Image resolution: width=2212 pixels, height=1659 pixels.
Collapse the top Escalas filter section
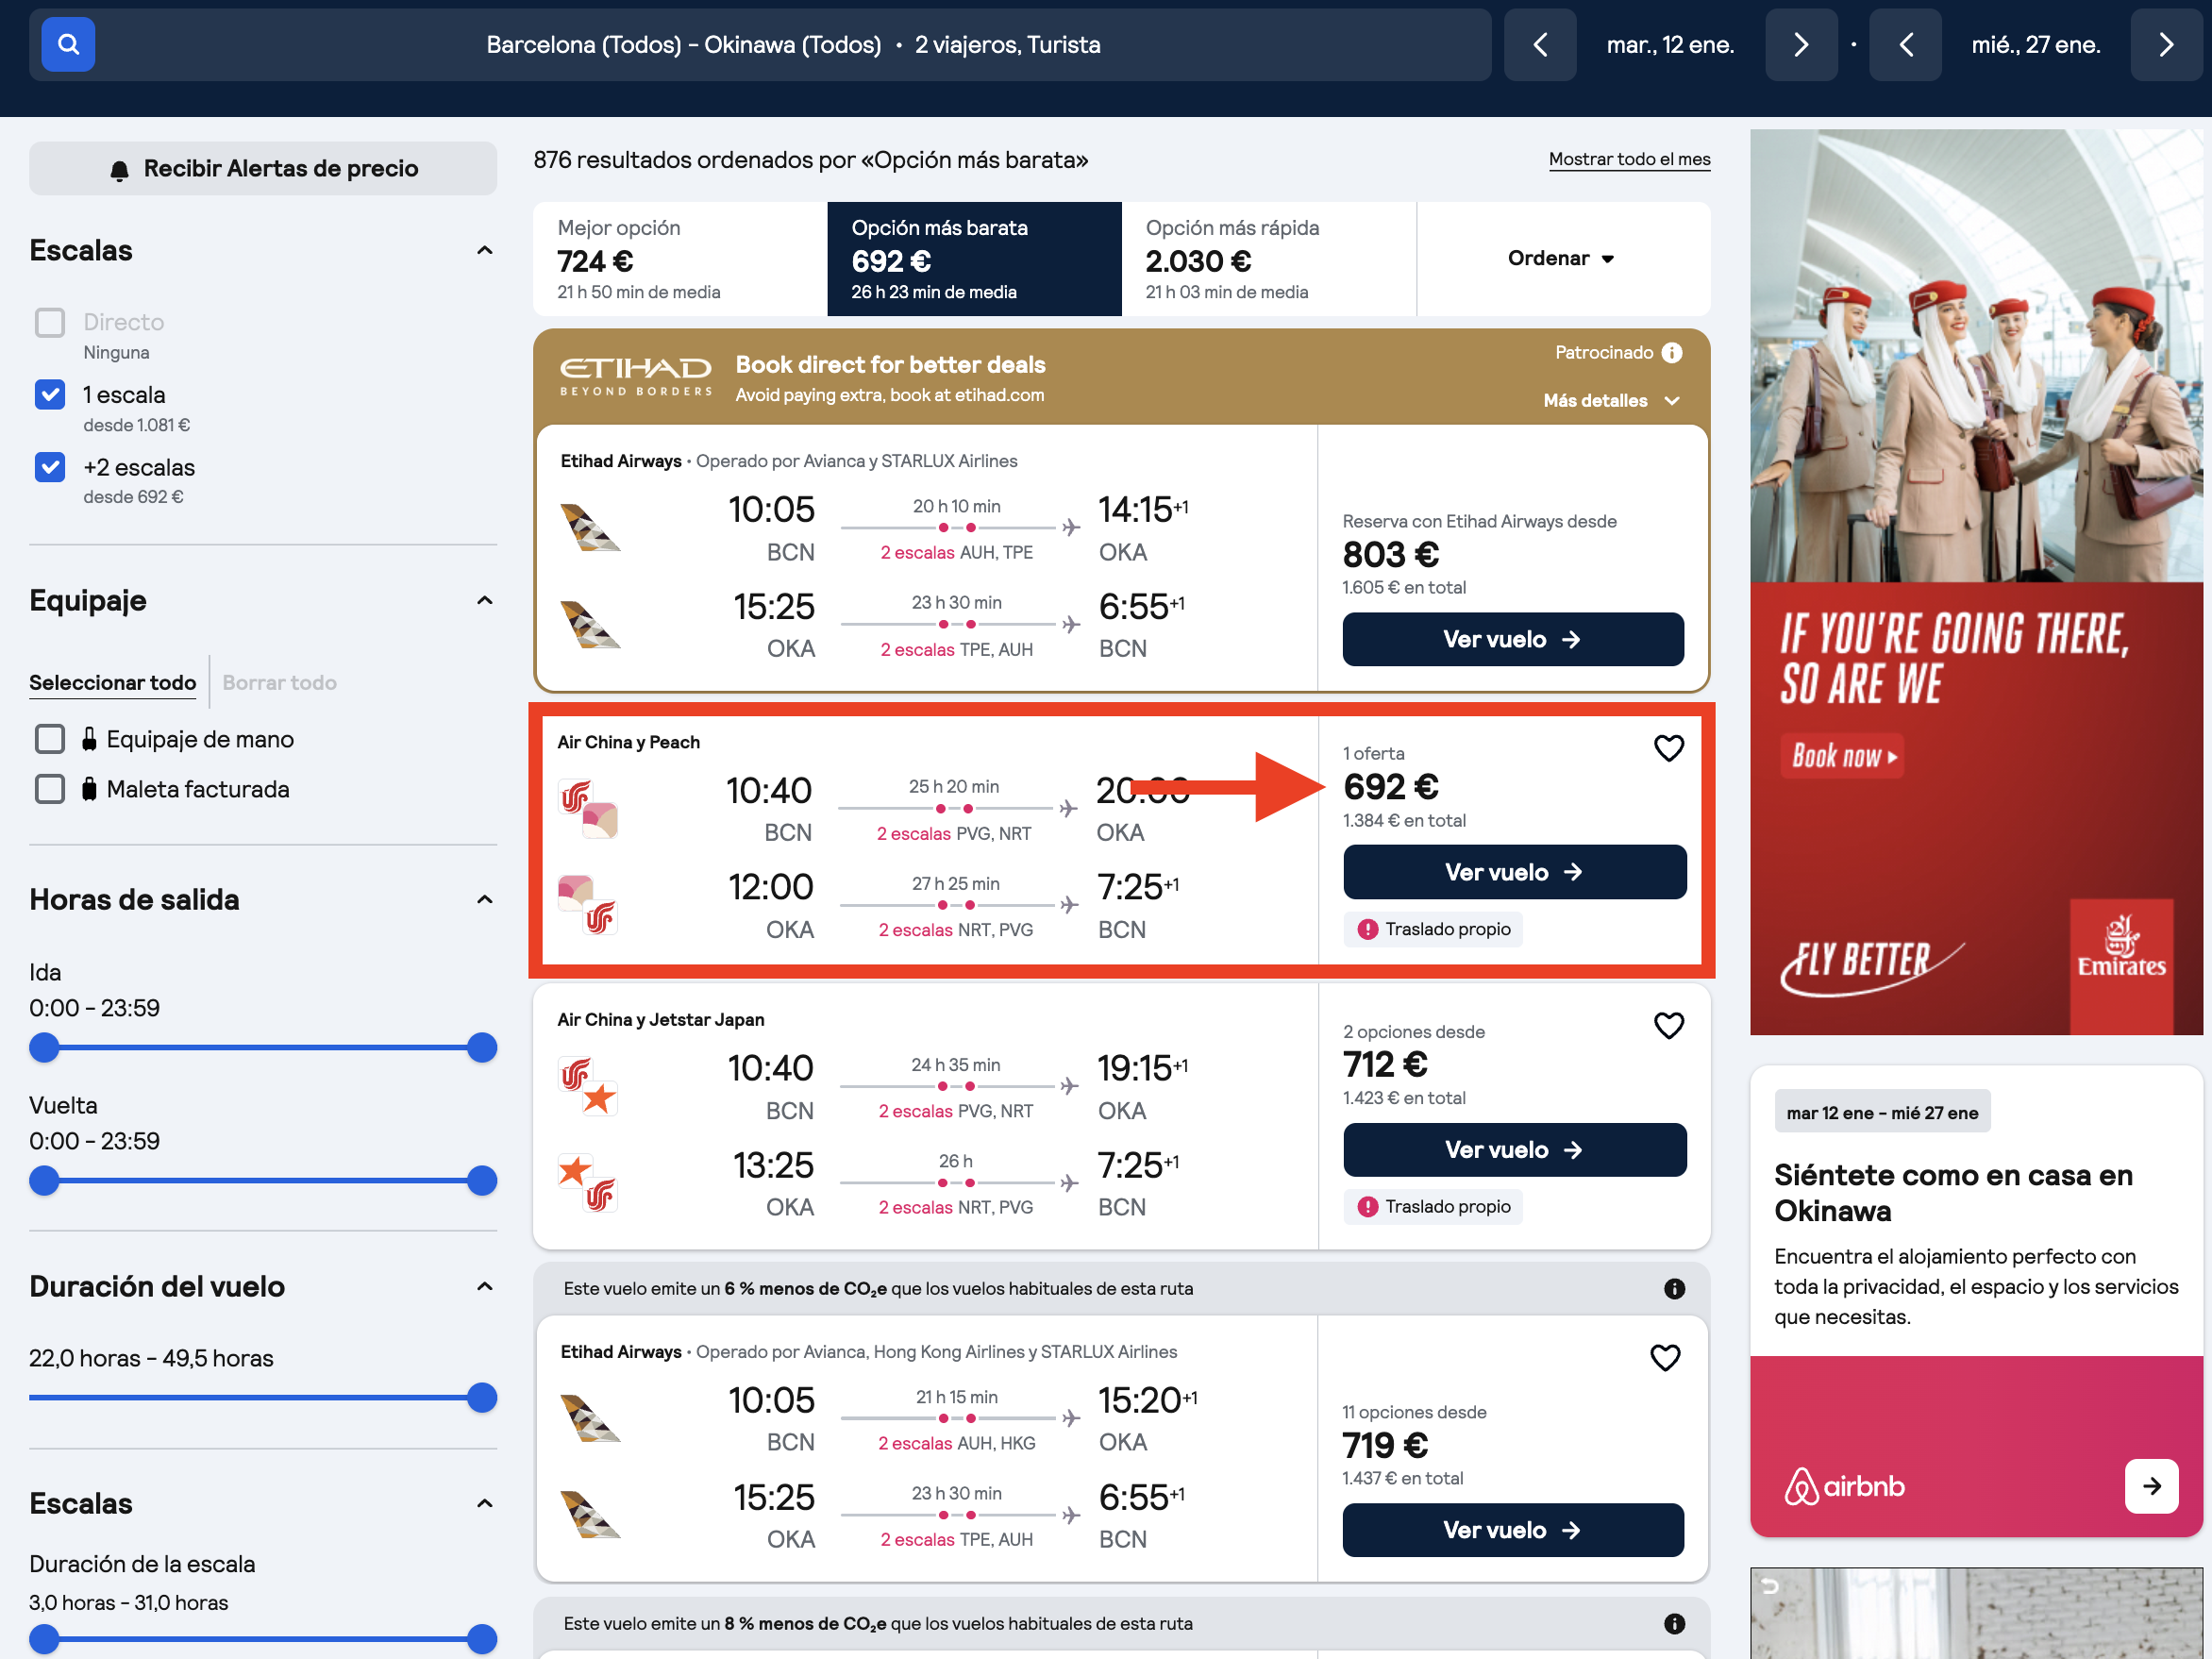tap(485, 250)
